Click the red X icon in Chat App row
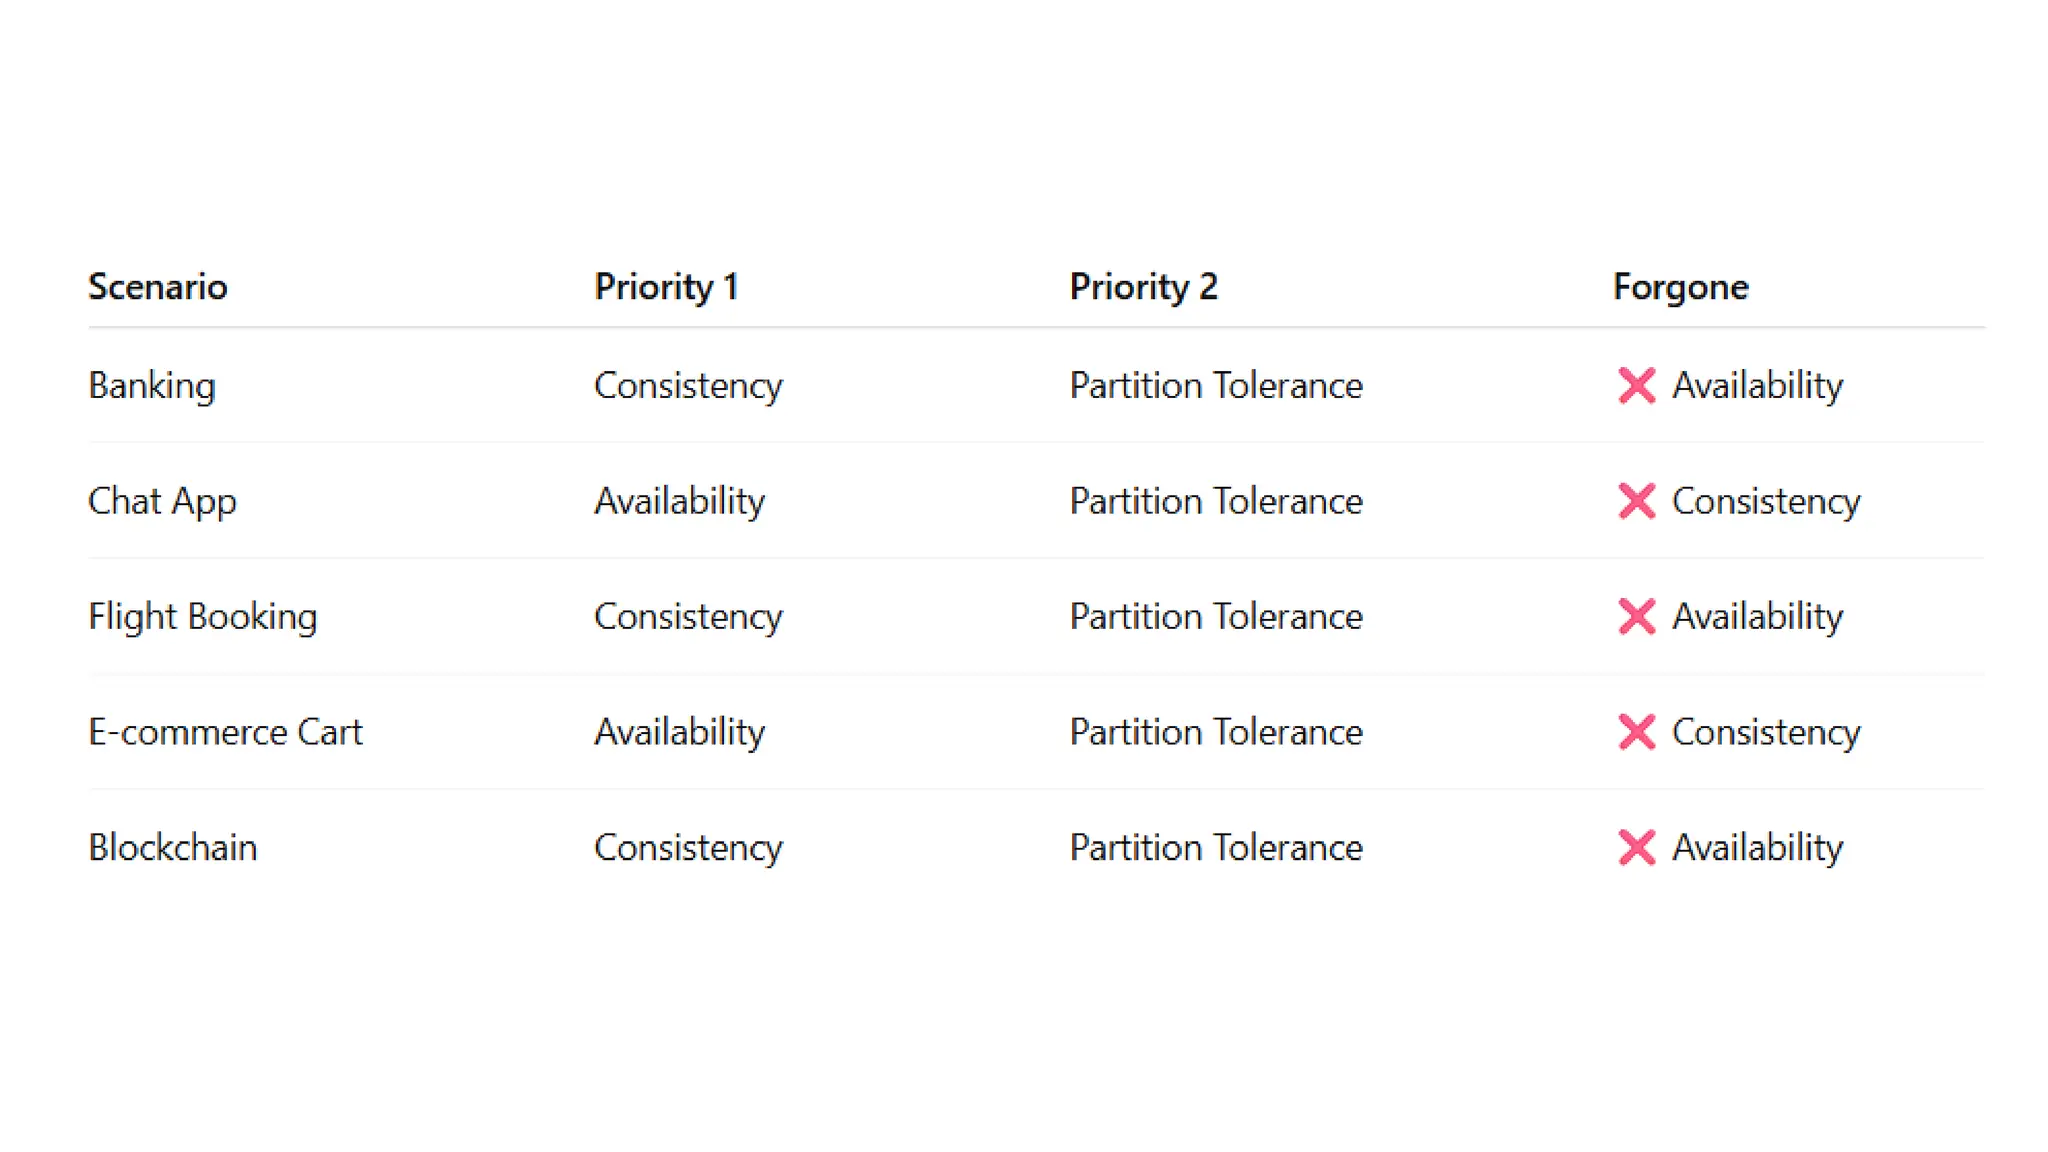This screenshot has height=1152, width=2048. [1636, 501]
